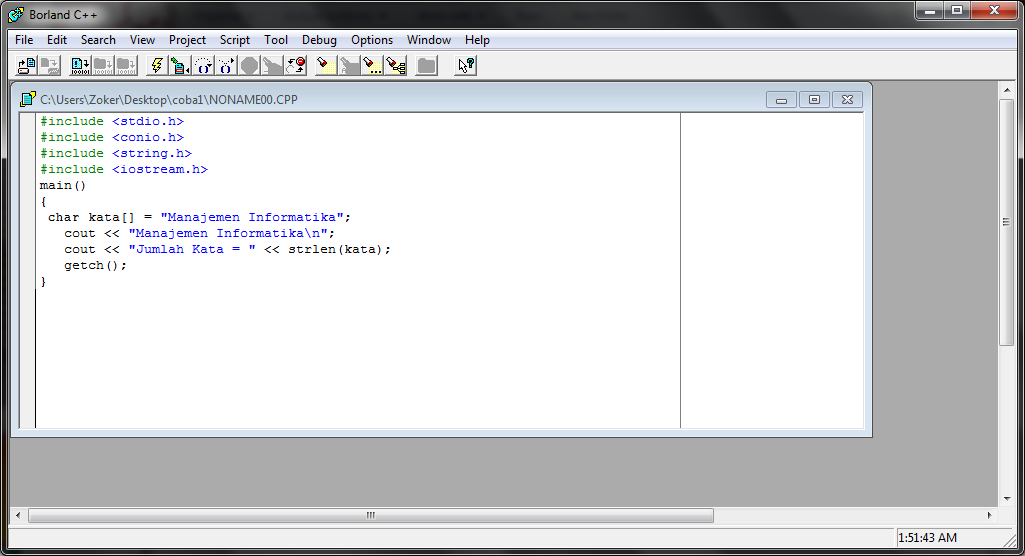Click the file path title C:\Users\Zoker\Desktop\coba1\NONAME00.CPP
Image resolution: width=1025 pixels, height=556 pixels.
pyautogui.click(x=169, y=100)
